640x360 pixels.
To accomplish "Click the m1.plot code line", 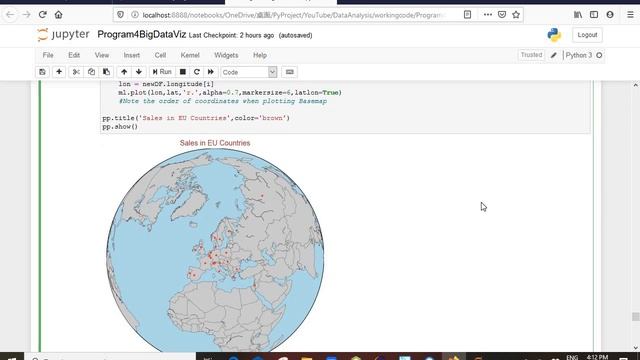I will 230,93.
